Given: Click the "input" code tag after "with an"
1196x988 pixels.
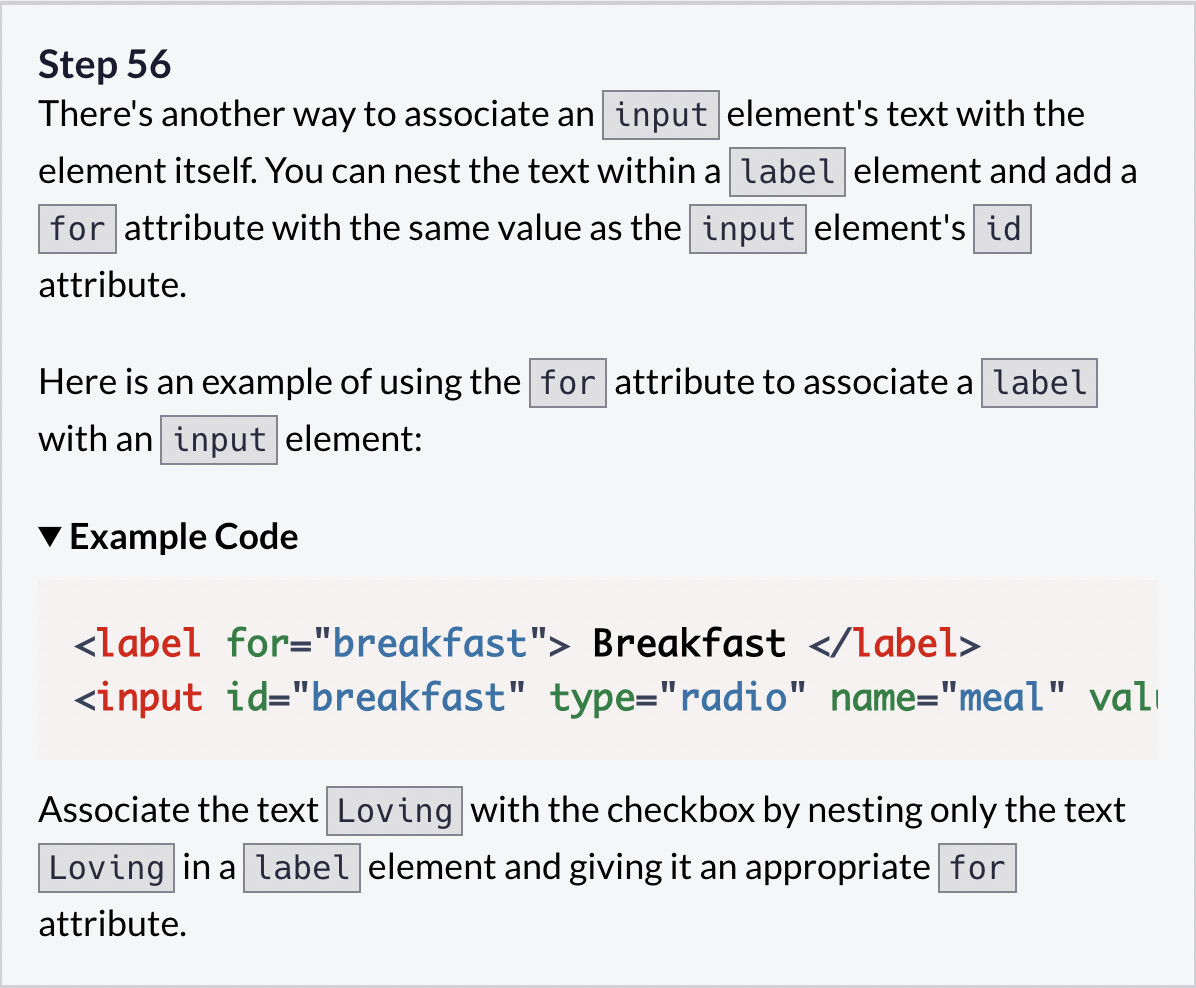Looking at the screenshot, I should [218, 440].
